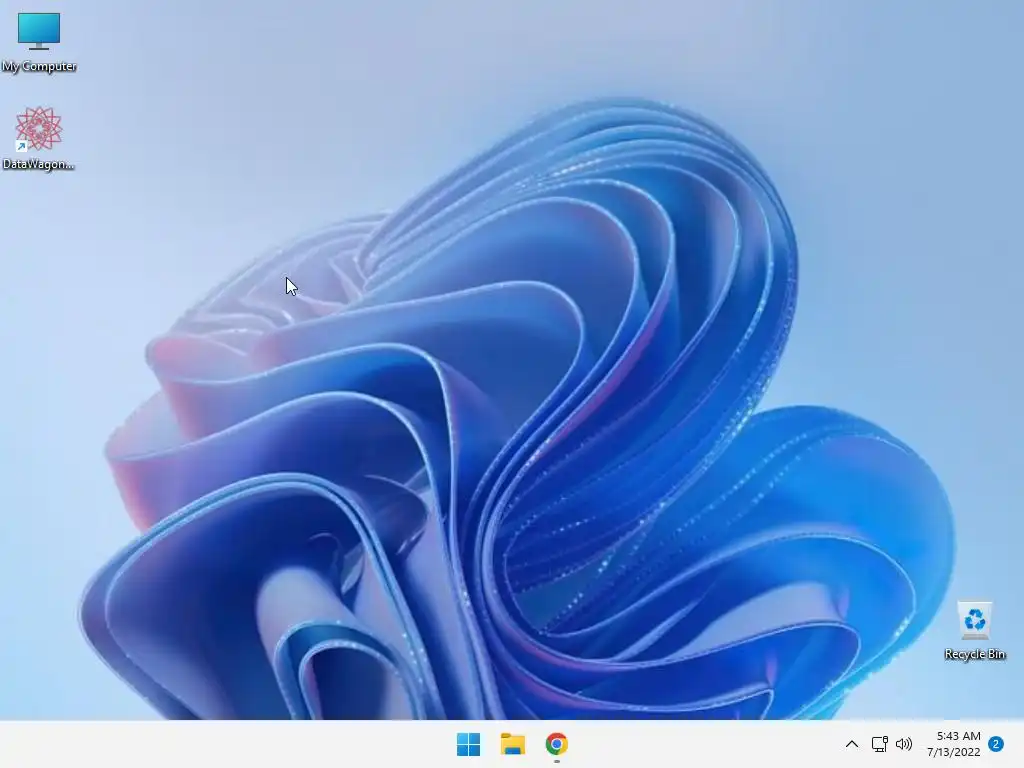Open Google Chrome from the taskbar

[556, 744]
